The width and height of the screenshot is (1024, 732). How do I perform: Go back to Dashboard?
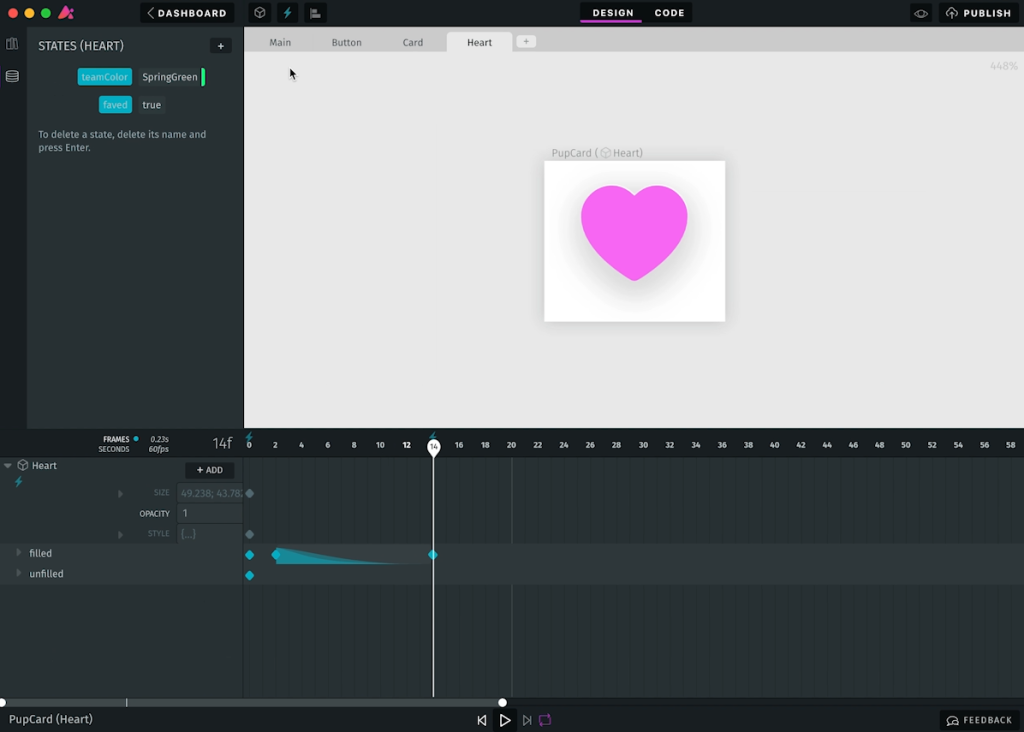click(x=187, y=13)
